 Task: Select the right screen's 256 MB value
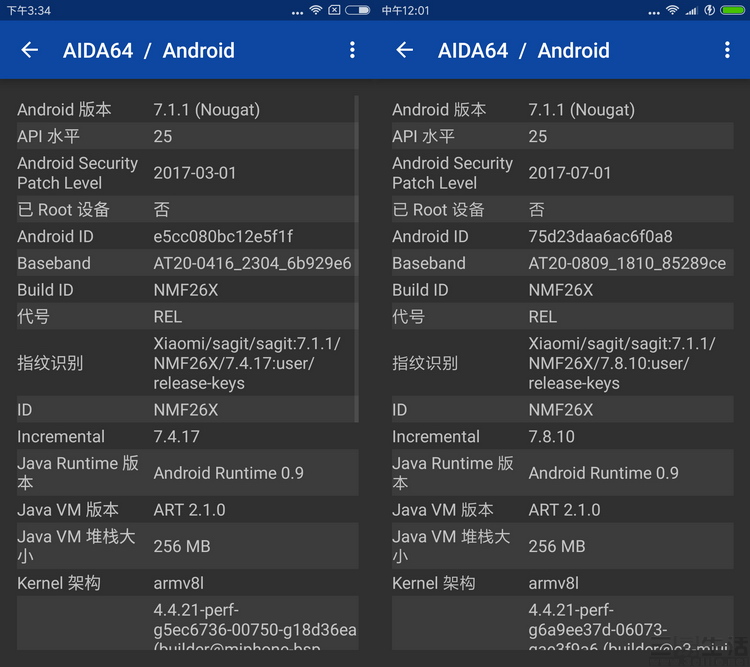coord(557,546)
